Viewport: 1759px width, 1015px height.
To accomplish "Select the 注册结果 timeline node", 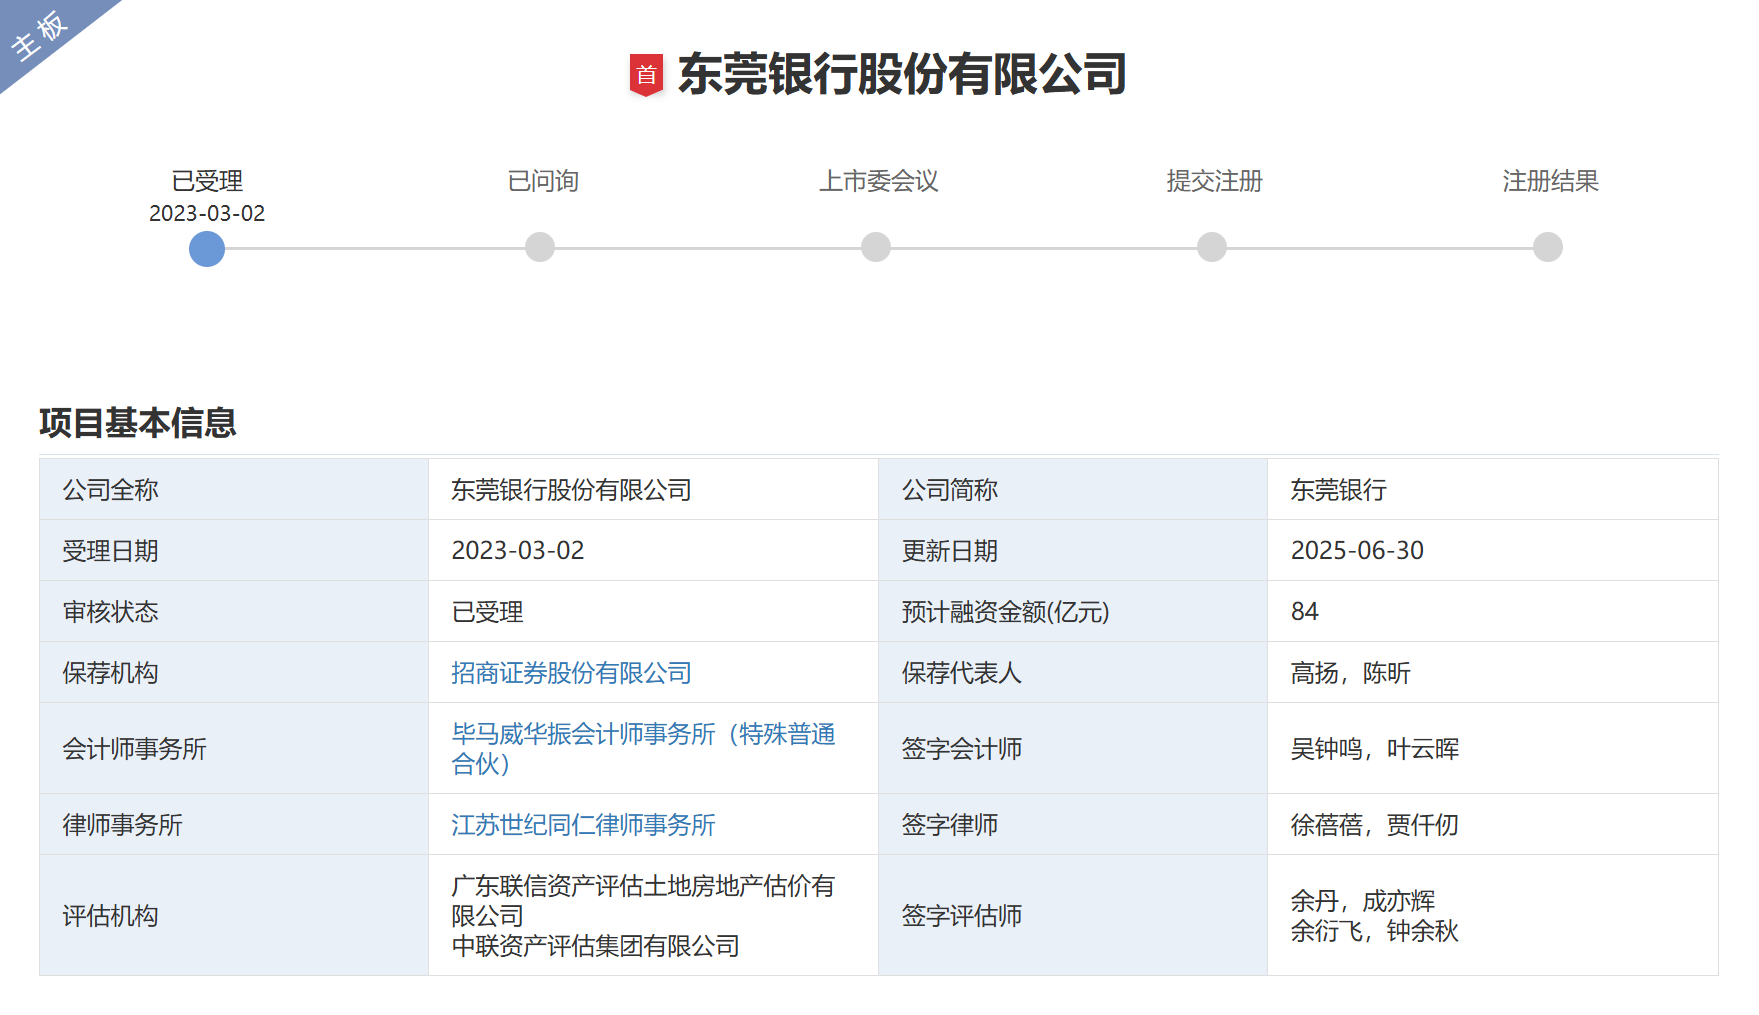I will pos(1548,247).
